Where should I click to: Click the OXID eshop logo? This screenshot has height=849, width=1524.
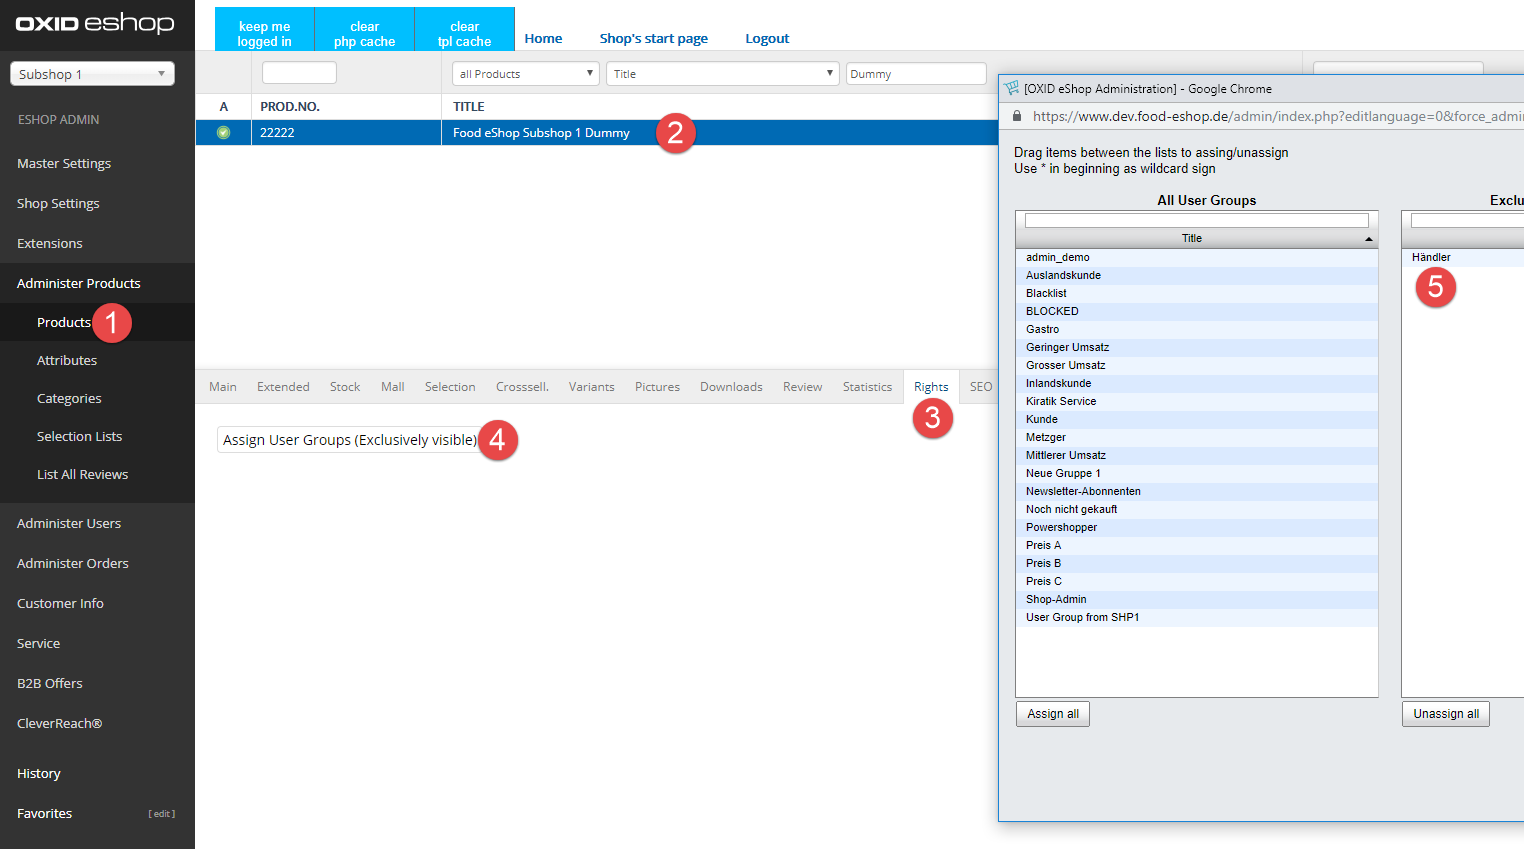[x=95, y=23]
